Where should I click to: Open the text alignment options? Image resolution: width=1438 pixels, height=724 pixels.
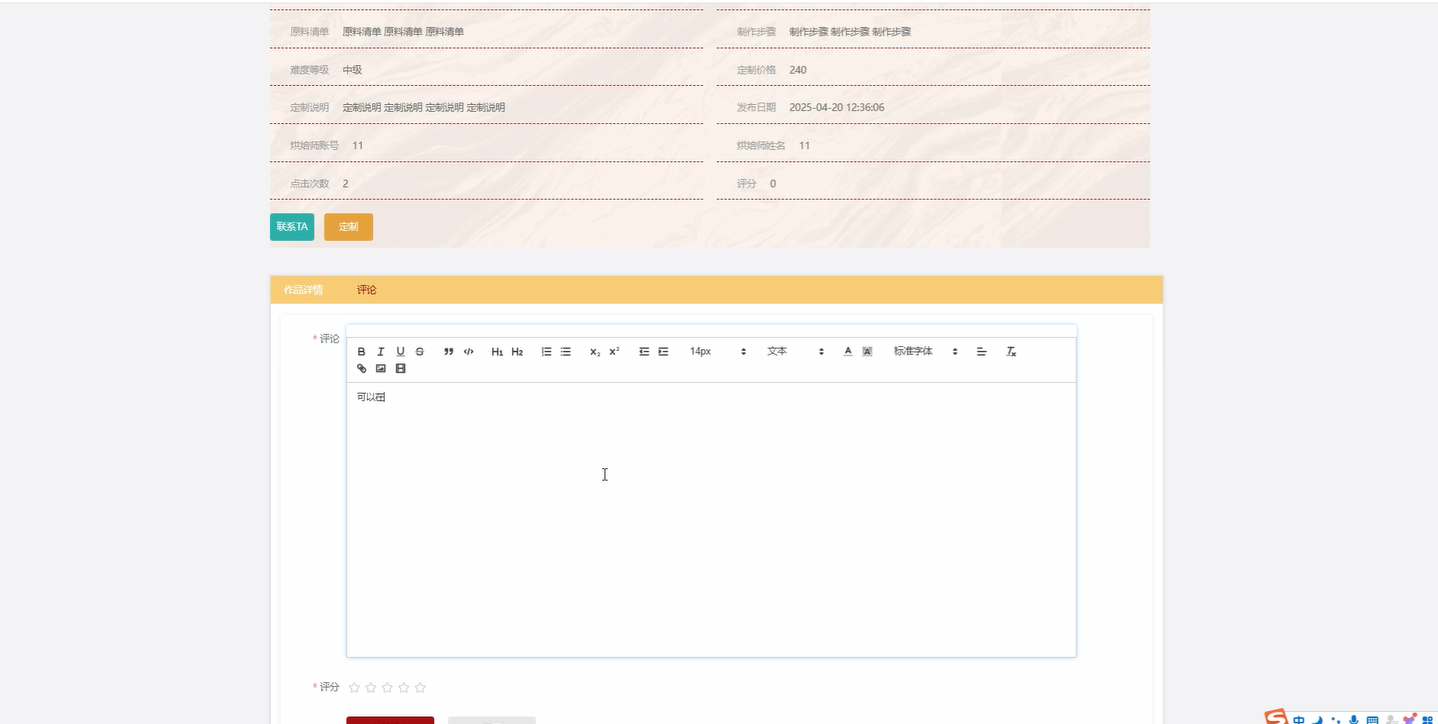982,352
